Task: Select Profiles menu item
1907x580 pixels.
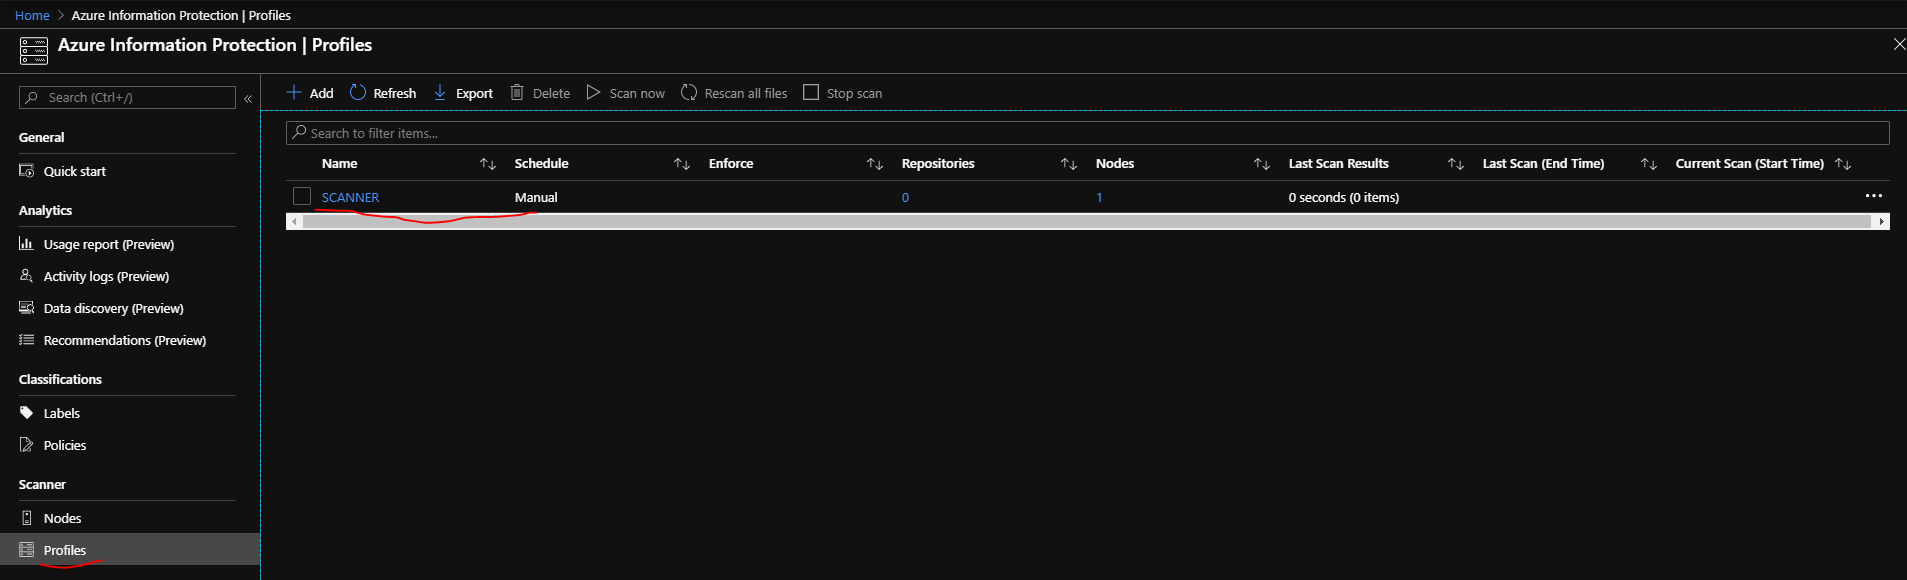Action: 130,549
